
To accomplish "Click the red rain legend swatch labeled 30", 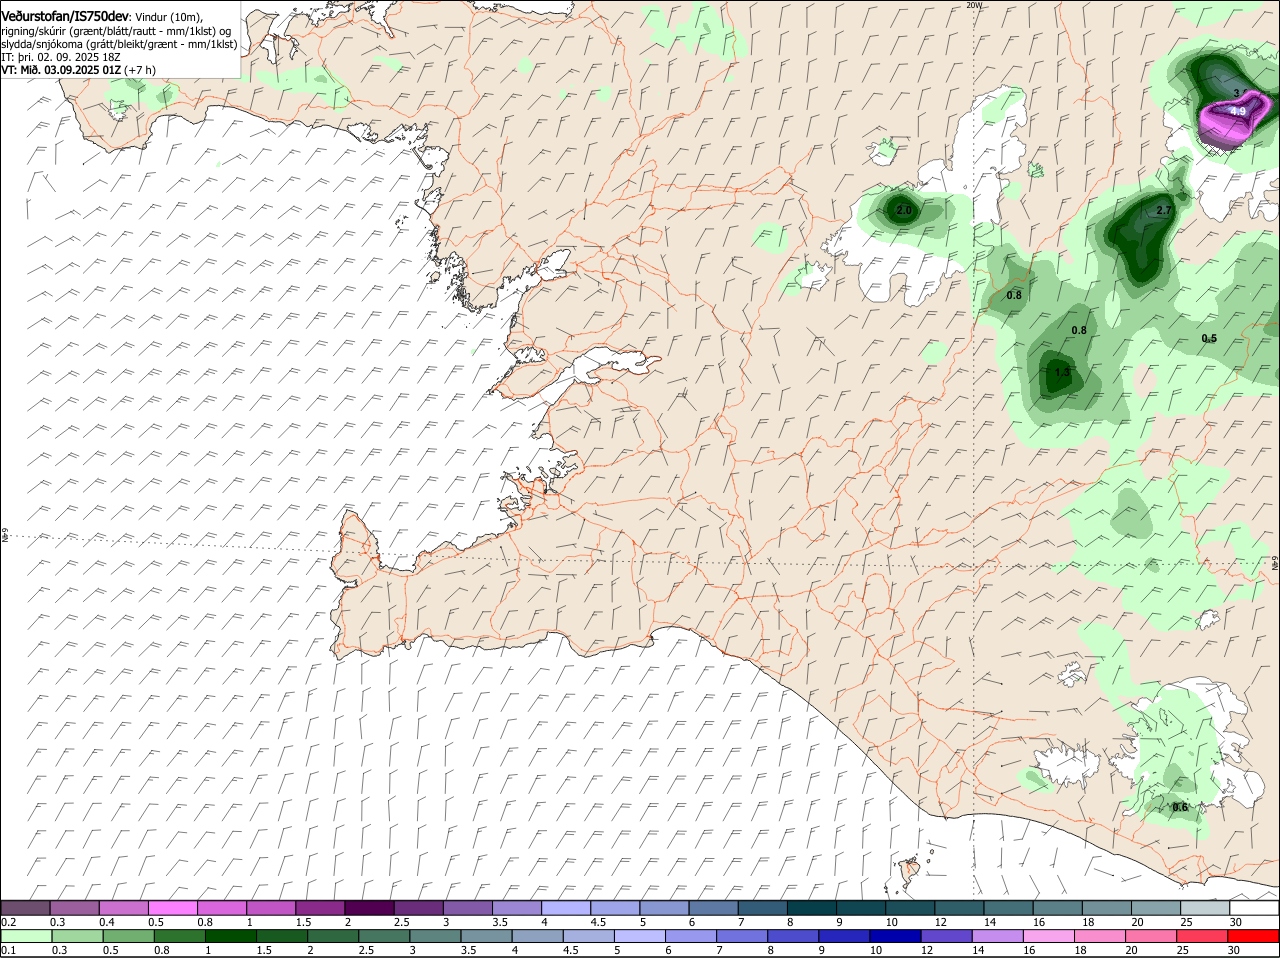I will pyautogui.click(x=1254, y=936).
